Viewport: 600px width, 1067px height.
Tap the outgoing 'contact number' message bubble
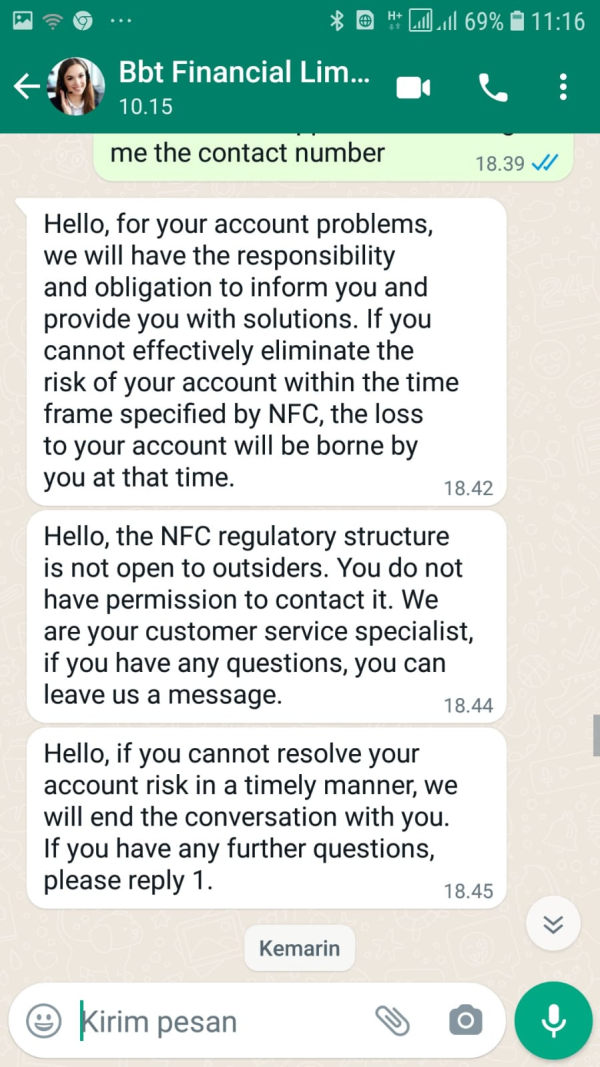(x=333, y=157)
